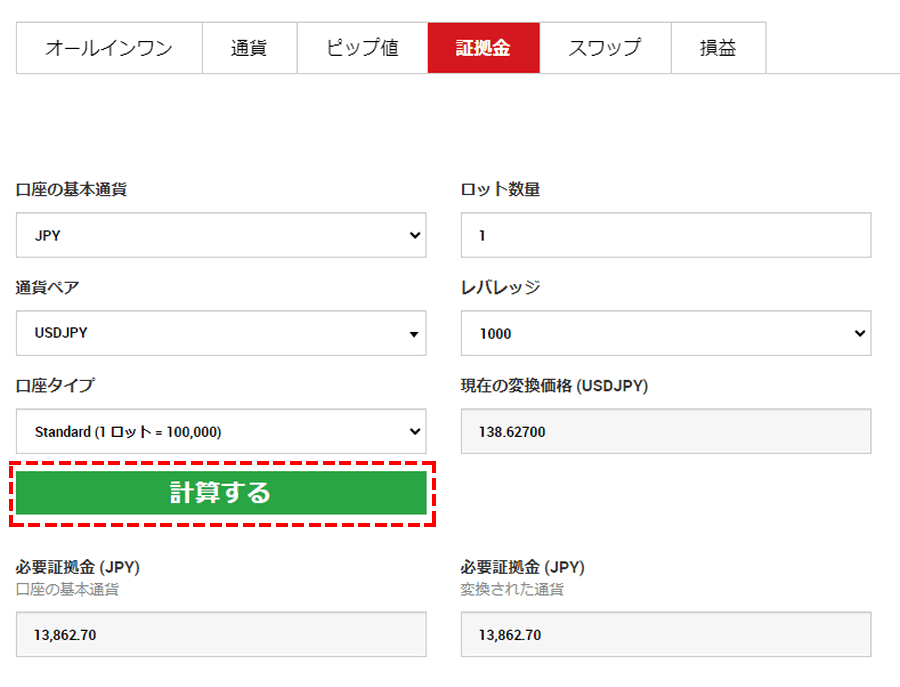
Task: Click the active 証拠金 tab
Action: [x=483, y=48]
